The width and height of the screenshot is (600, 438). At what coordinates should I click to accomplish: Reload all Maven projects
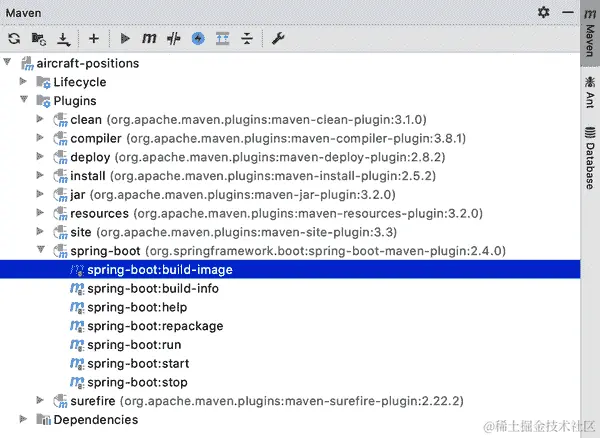[x=14, y=39]
